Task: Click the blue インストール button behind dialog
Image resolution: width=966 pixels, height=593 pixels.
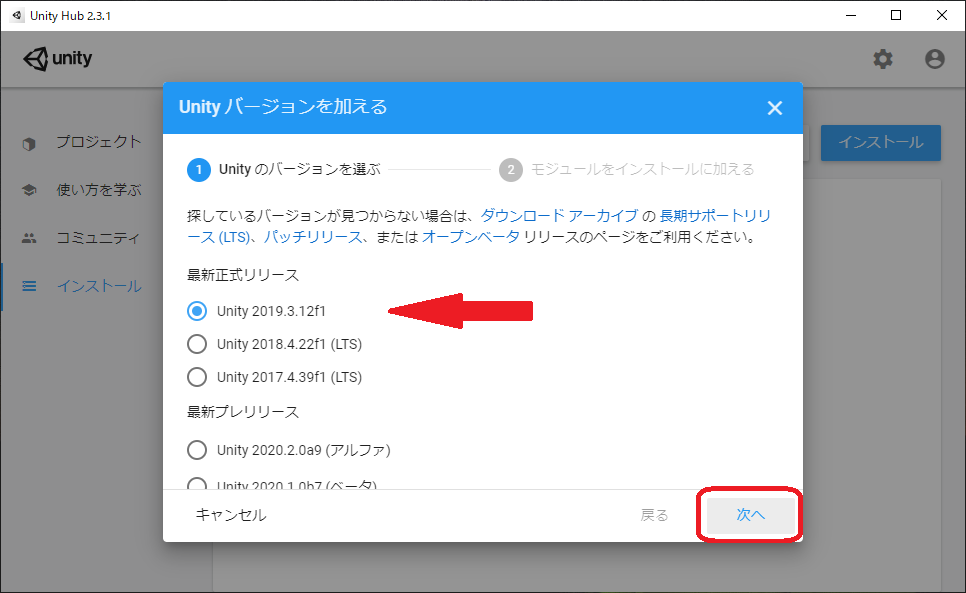Action: [x=880, y=142]
